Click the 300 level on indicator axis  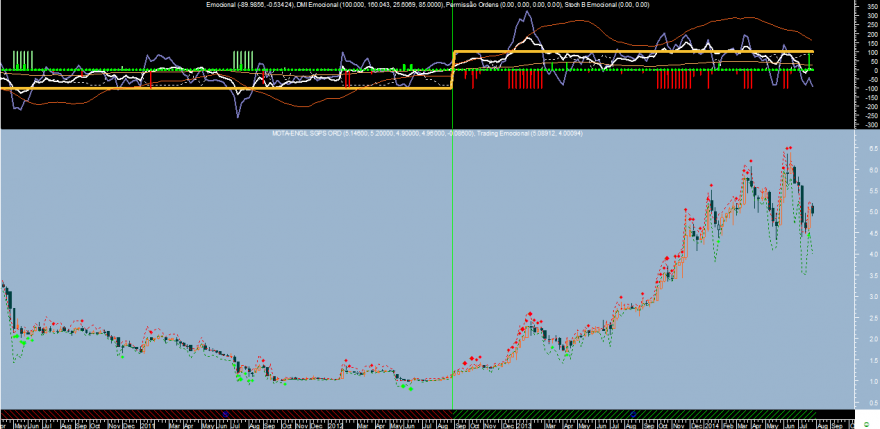click(874, 16)
